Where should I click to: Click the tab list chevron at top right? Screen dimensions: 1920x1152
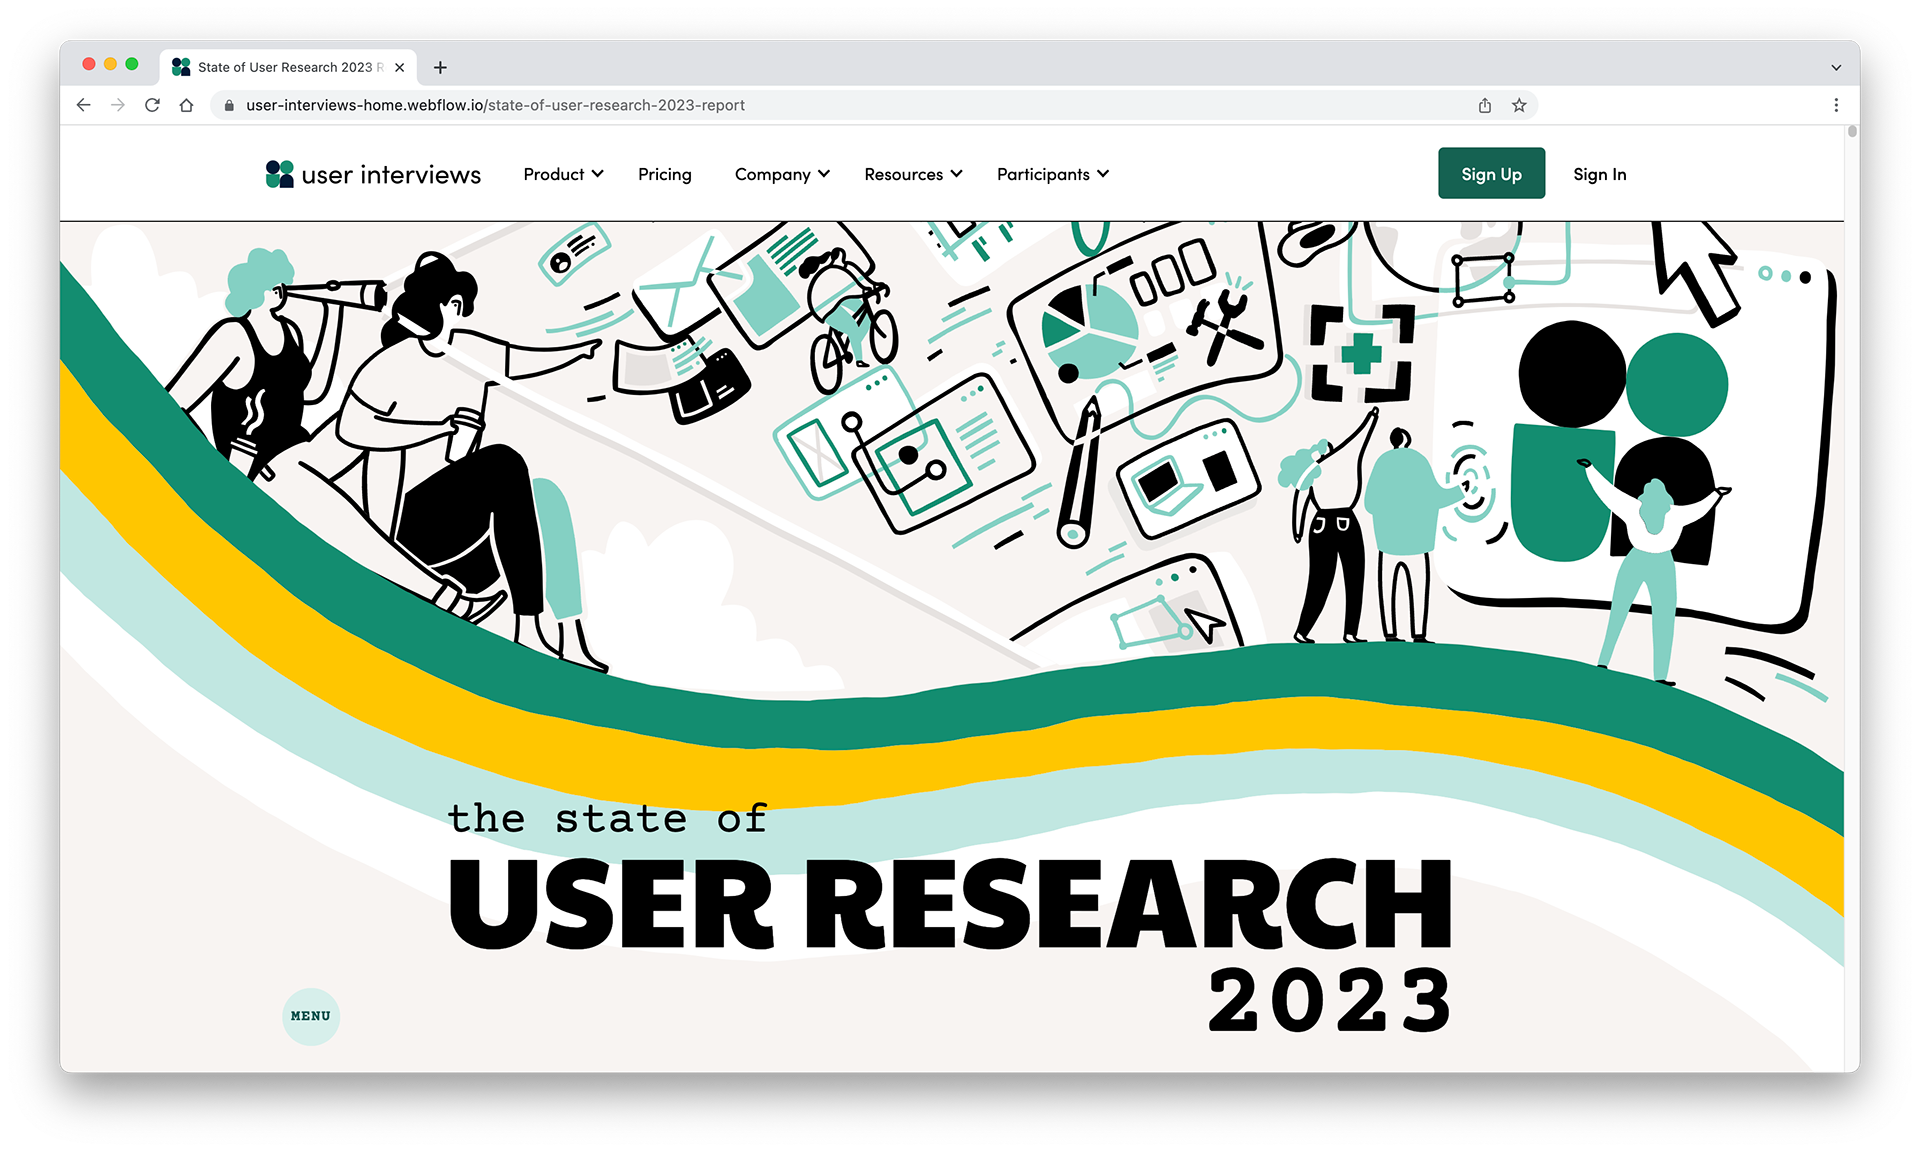point(1836,67)
